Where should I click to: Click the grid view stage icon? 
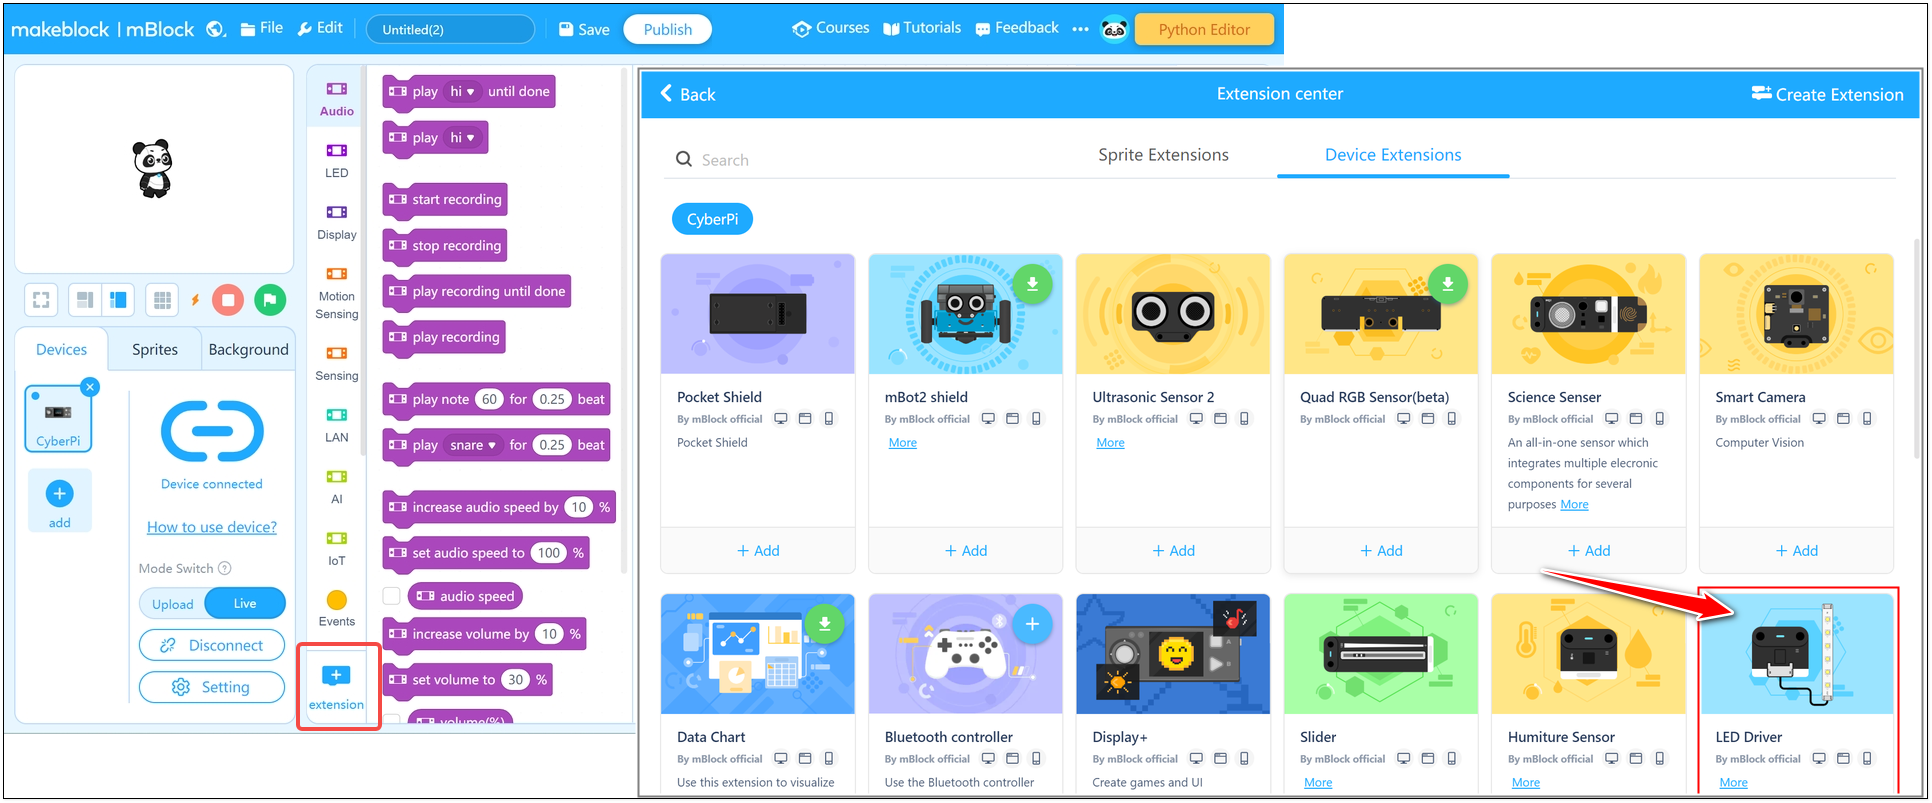[x=162, y=299]
